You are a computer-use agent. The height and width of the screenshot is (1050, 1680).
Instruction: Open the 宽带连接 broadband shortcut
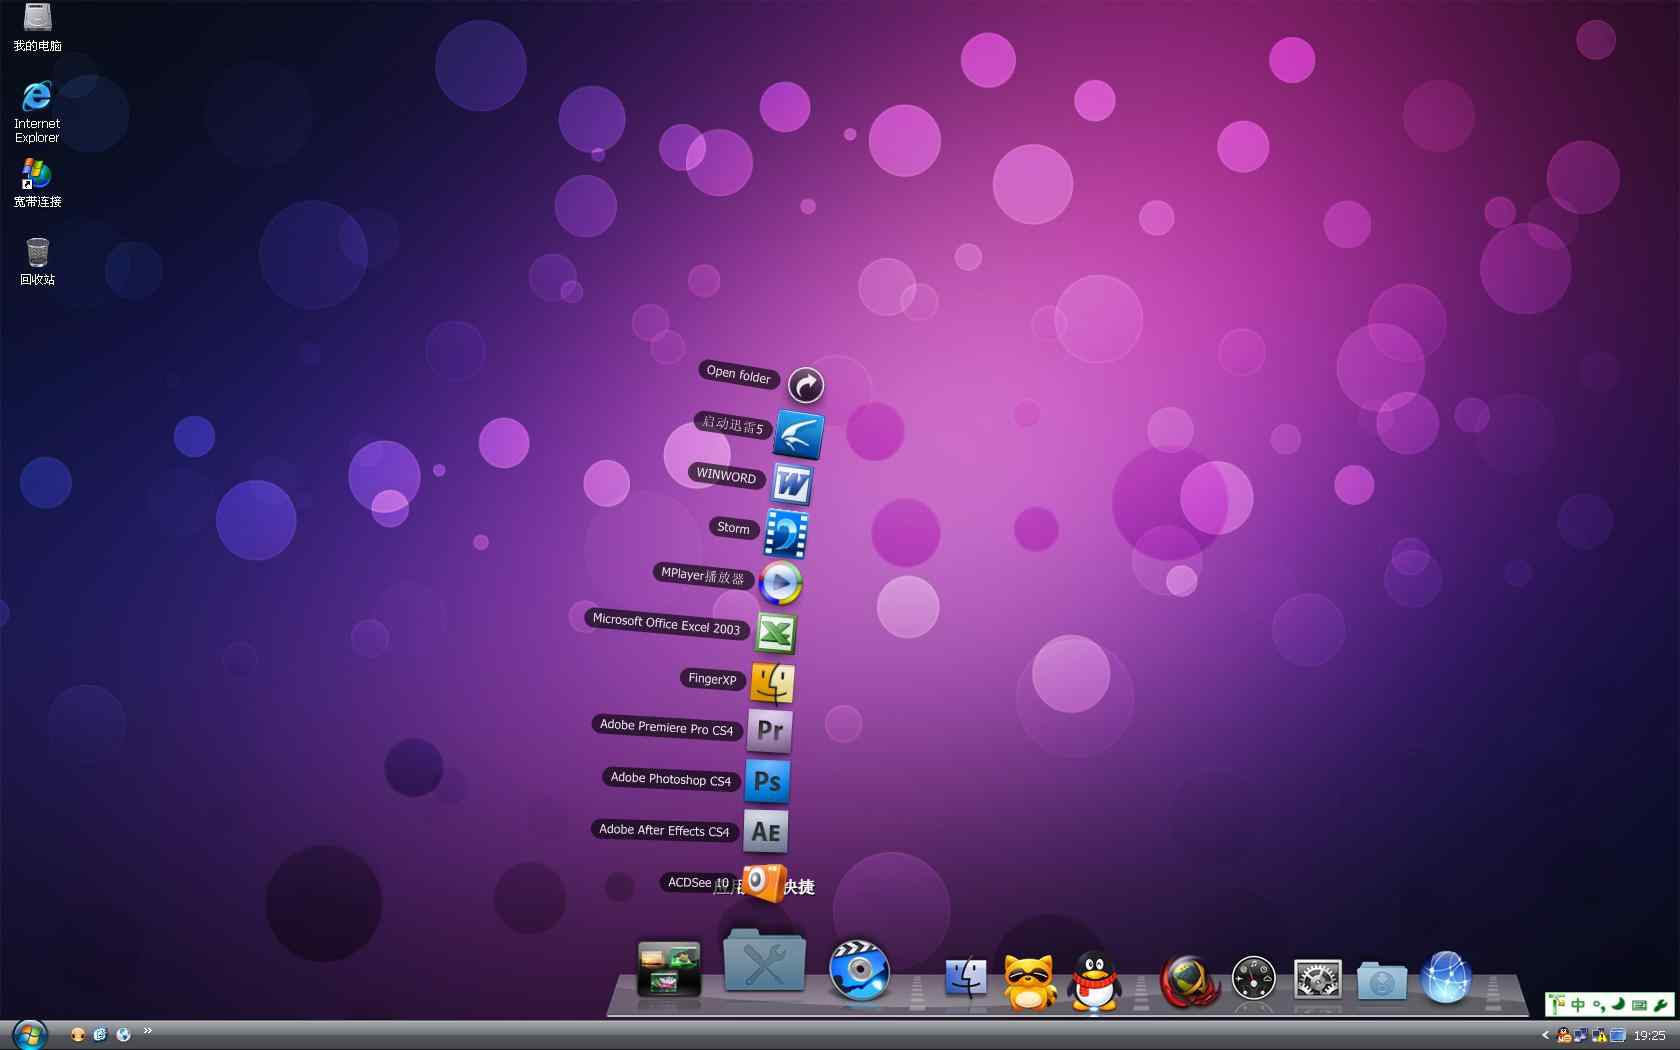(x=37, y=183)
